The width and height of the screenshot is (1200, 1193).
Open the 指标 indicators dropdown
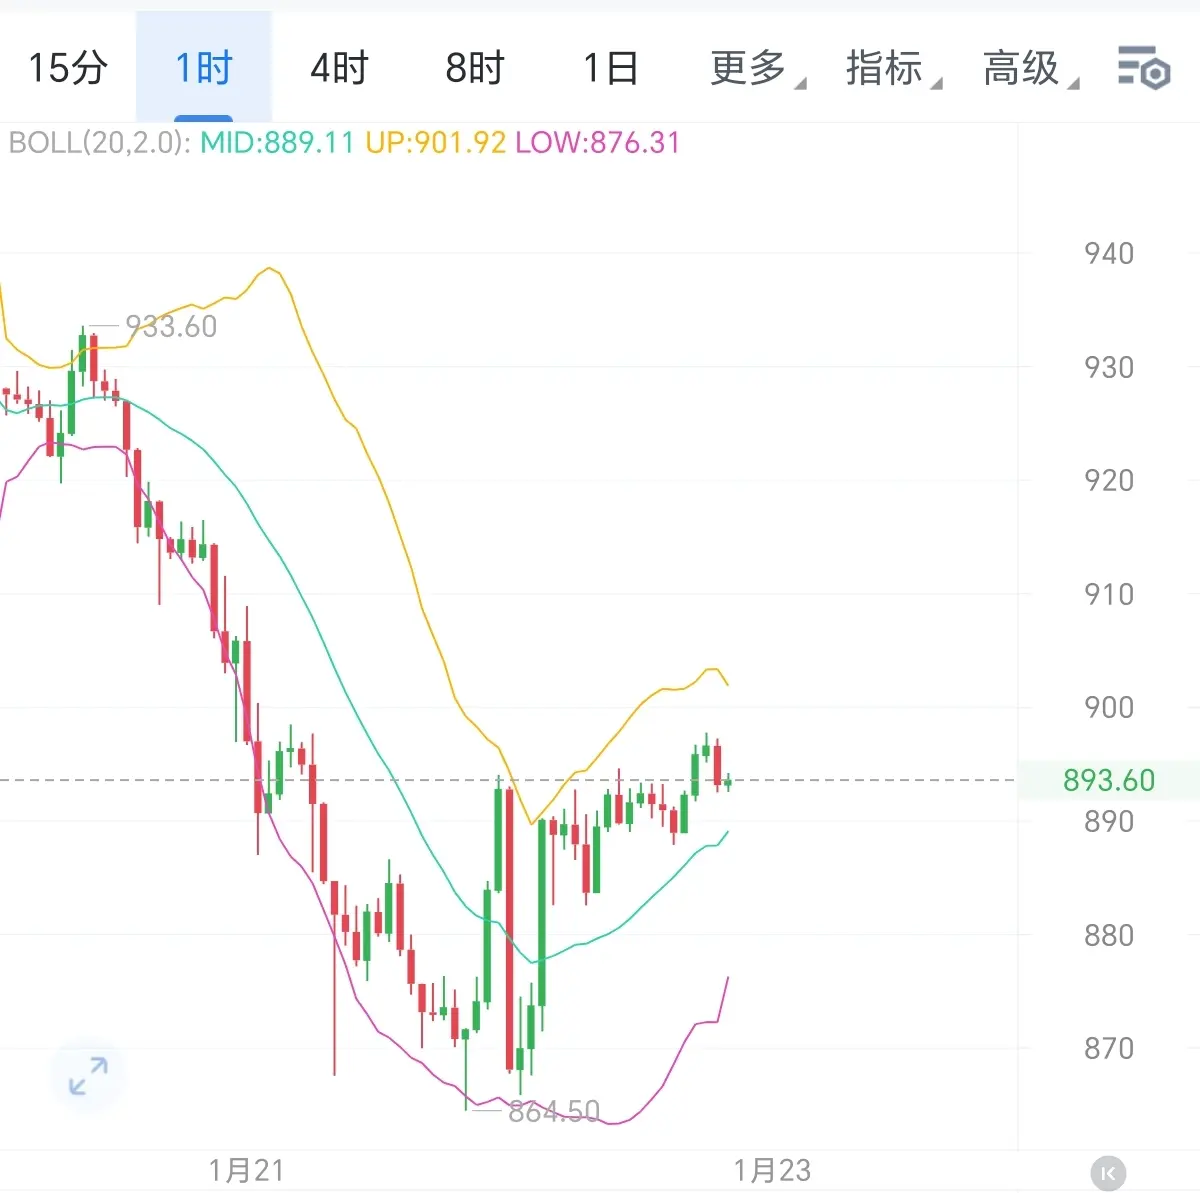pyautogui.click(x=892, y=68)
